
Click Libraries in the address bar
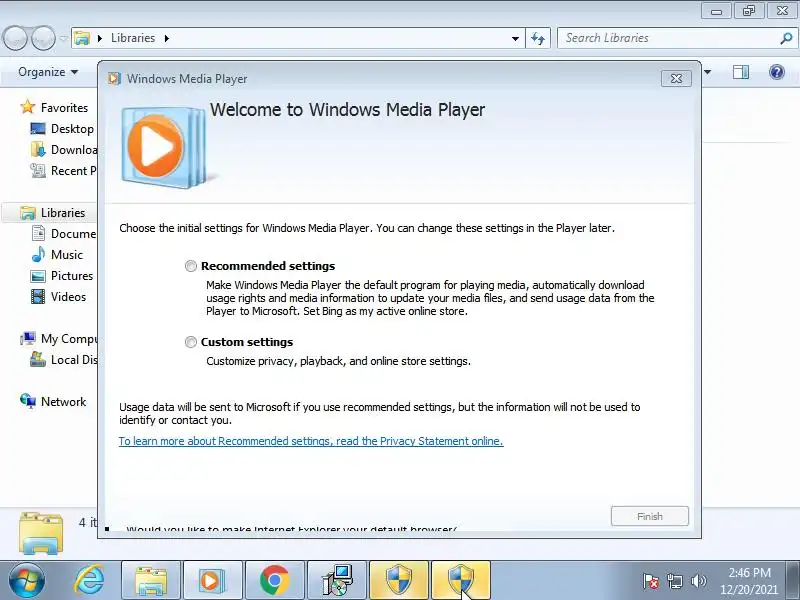point(133,38)
